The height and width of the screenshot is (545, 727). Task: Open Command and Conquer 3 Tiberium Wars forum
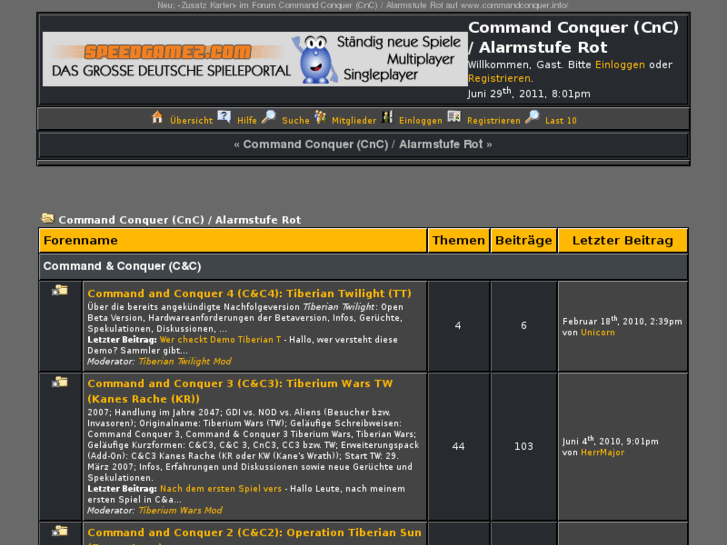click(x=240, y=391)
